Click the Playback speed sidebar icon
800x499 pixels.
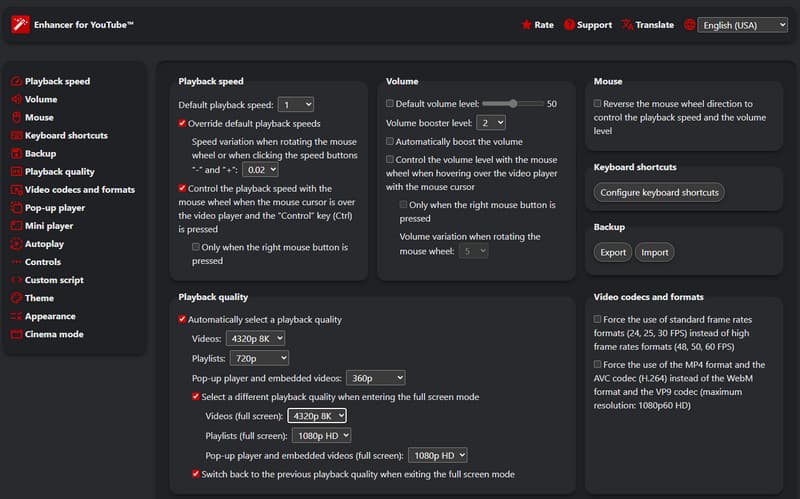16,81
